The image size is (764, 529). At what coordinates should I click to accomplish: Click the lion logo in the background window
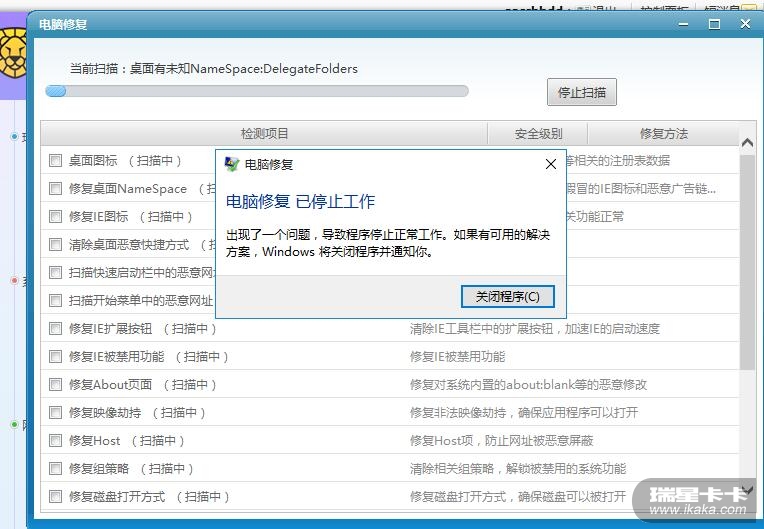[13, 53]
